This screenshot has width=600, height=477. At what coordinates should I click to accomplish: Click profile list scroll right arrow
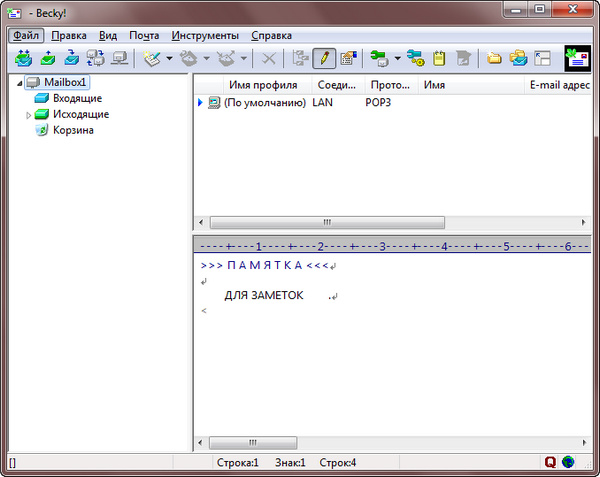(583, 222)
